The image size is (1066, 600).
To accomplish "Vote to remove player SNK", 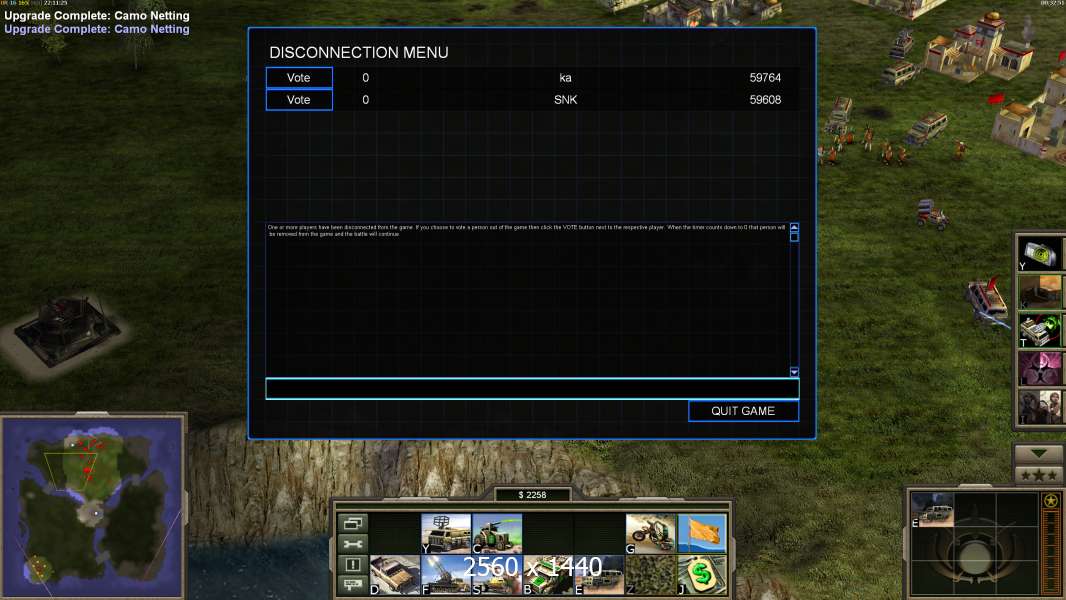I will click(x=298, y=100).
